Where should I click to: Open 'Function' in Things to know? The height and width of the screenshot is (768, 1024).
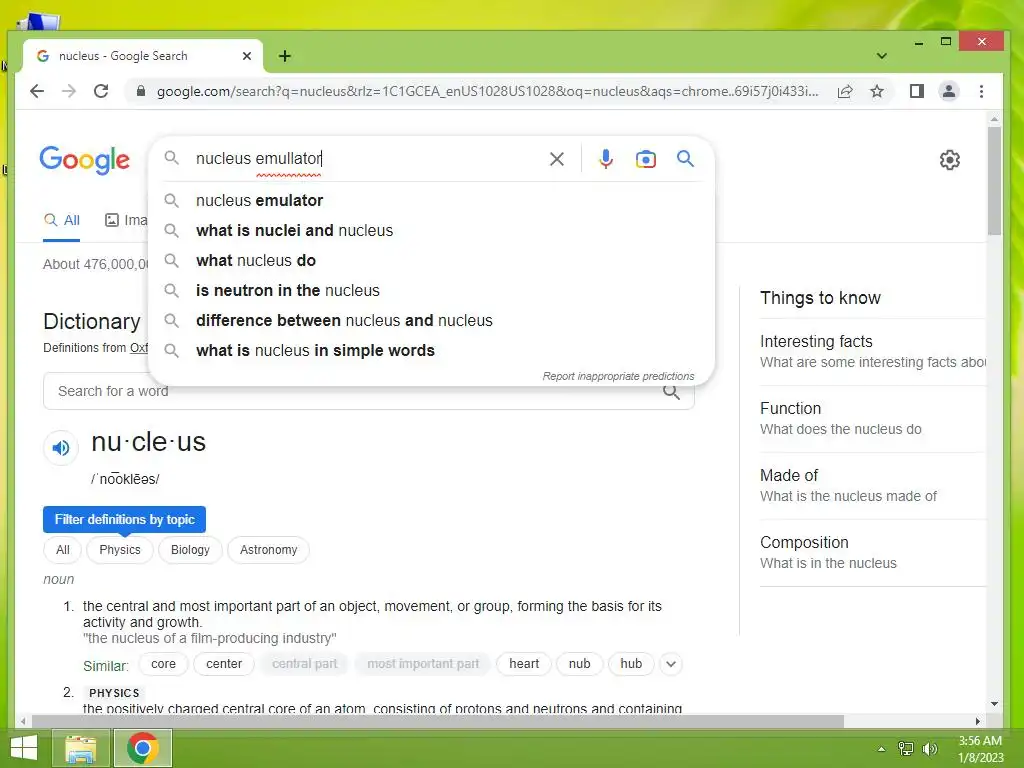[x=872, y=419]
